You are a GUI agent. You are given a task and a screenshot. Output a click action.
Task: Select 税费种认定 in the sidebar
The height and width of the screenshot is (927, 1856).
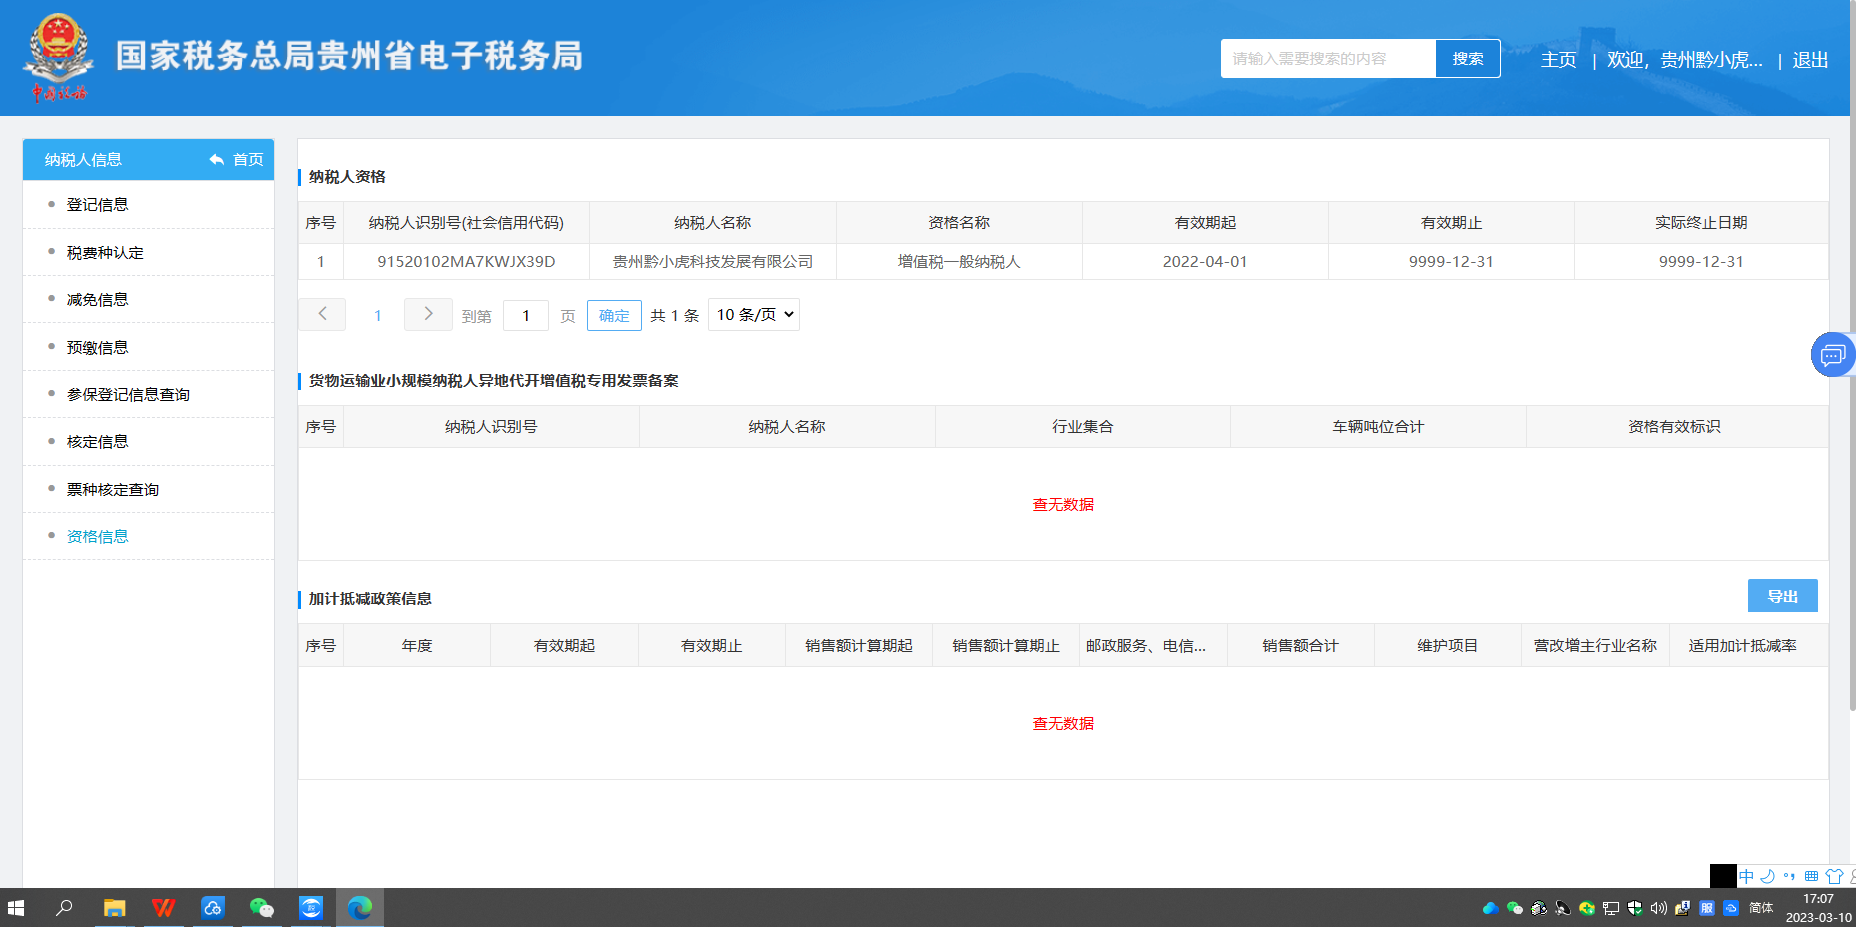(x=105, y=253)
